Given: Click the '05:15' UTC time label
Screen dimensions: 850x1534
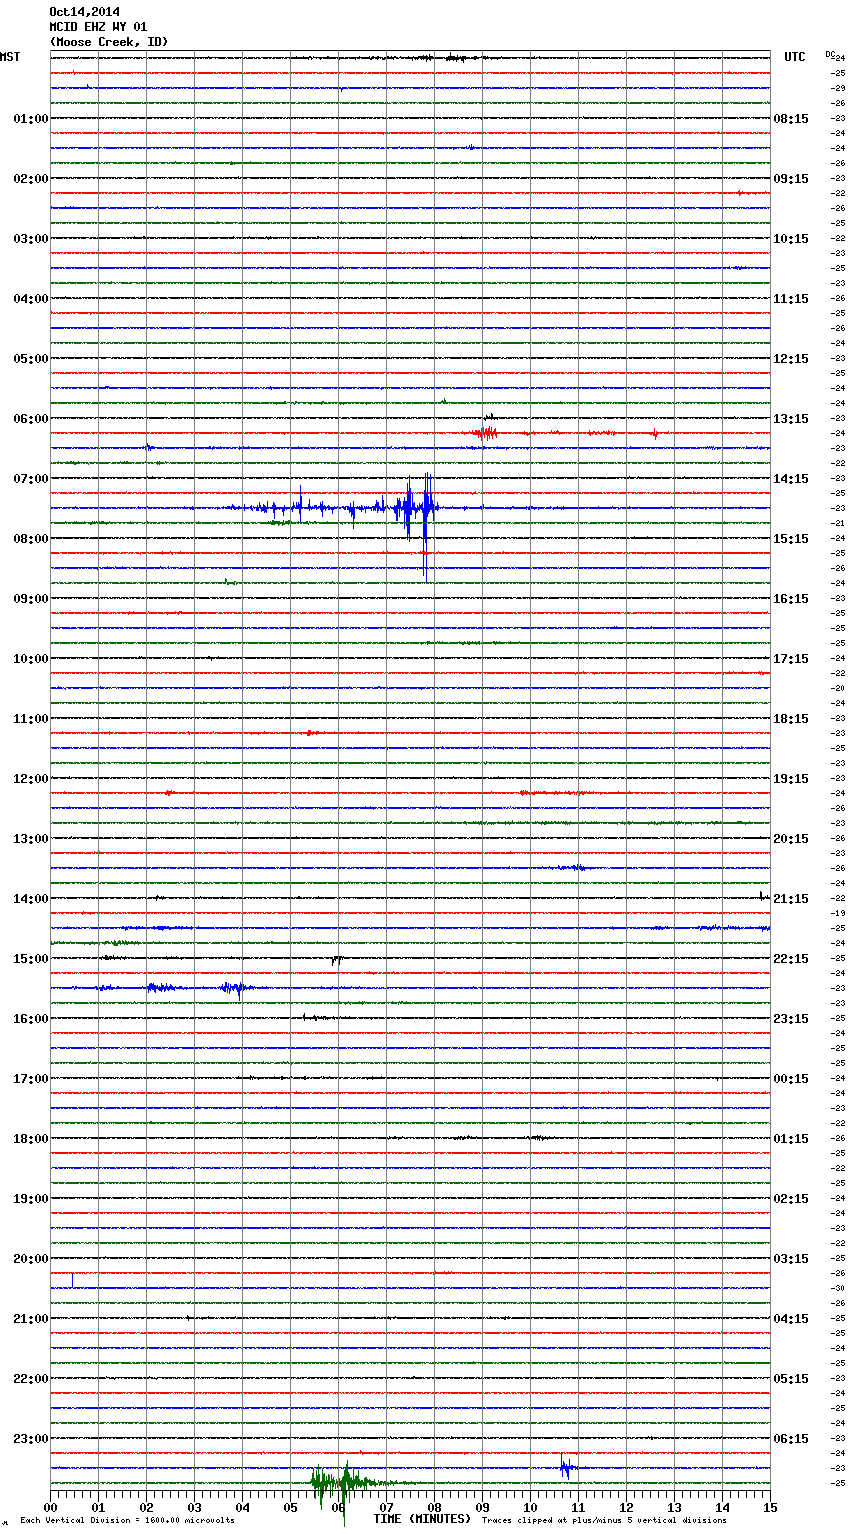Looking at the screenshot, I should point(791,1379).
